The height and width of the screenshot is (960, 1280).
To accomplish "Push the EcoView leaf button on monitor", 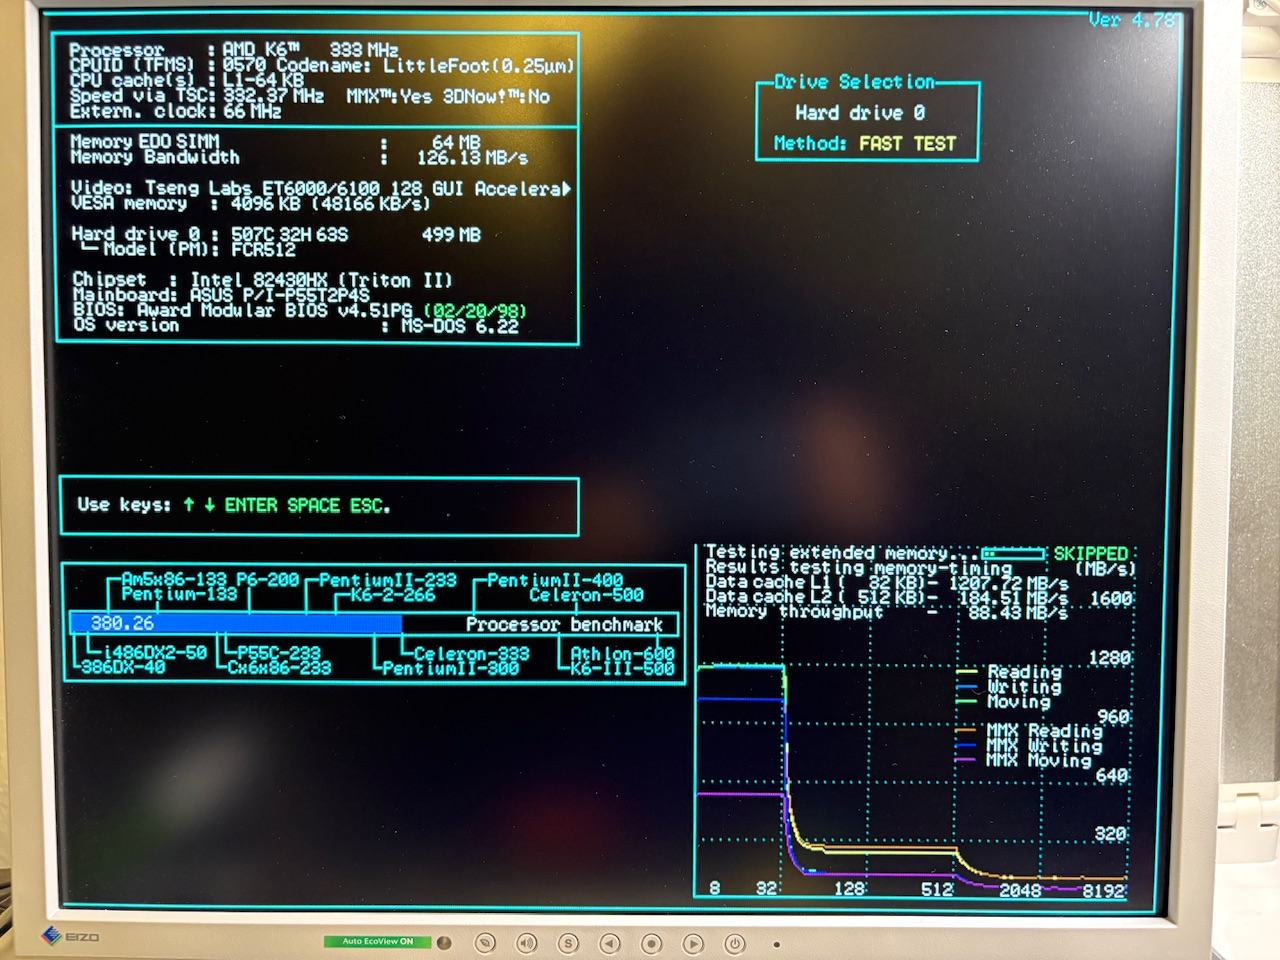I will (x=485, y=942).
